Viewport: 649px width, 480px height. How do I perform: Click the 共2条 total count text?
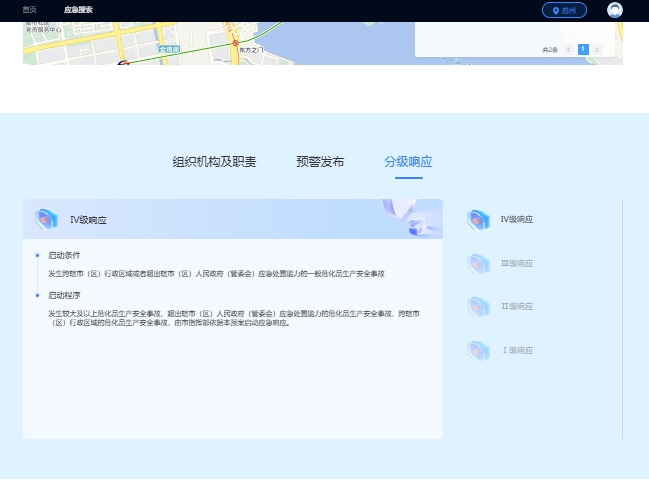tap(550, 50)
